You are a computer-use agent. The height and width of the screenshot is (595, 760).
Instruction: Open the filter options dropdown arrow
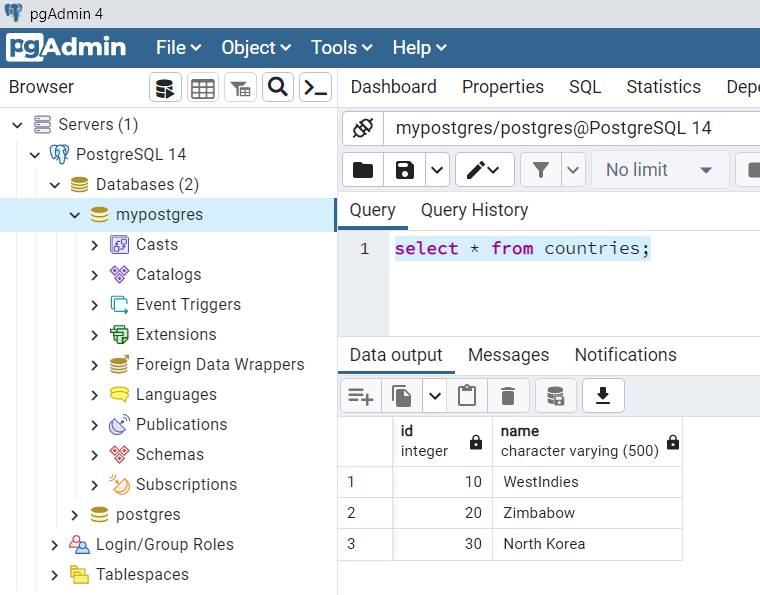point(573,170)
